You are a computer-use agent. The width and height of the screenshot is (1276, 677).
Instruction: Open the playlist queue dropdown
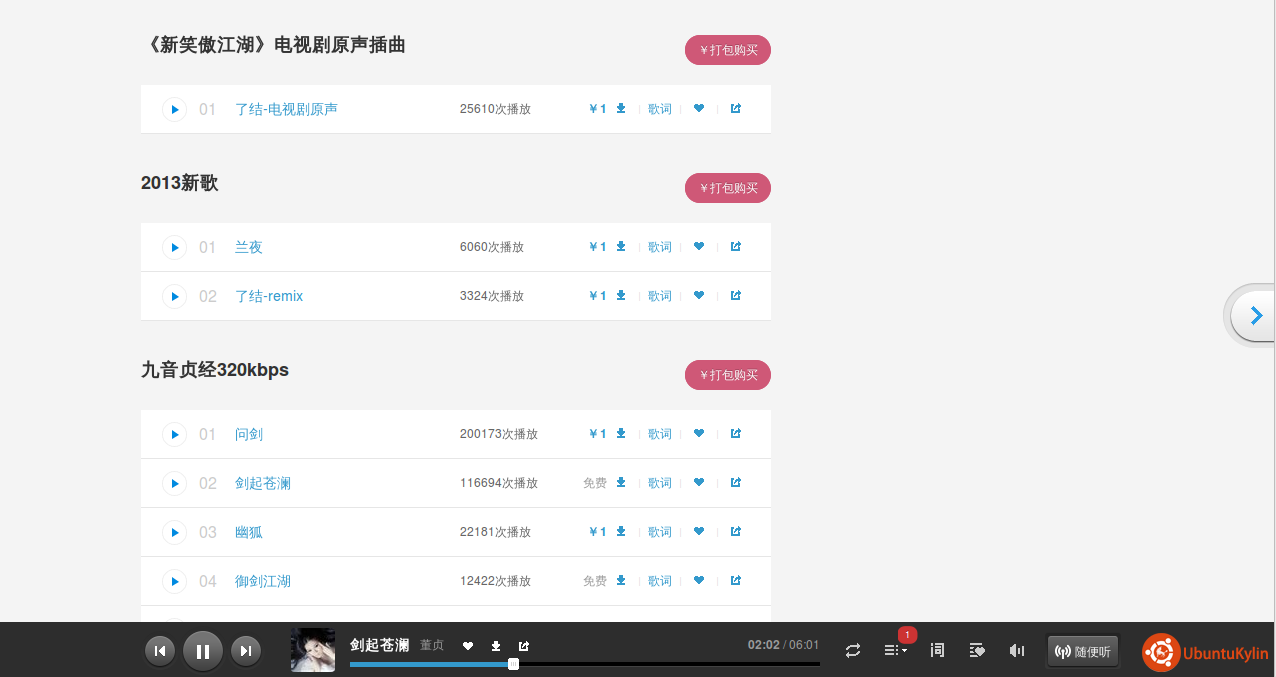(895, 651)
